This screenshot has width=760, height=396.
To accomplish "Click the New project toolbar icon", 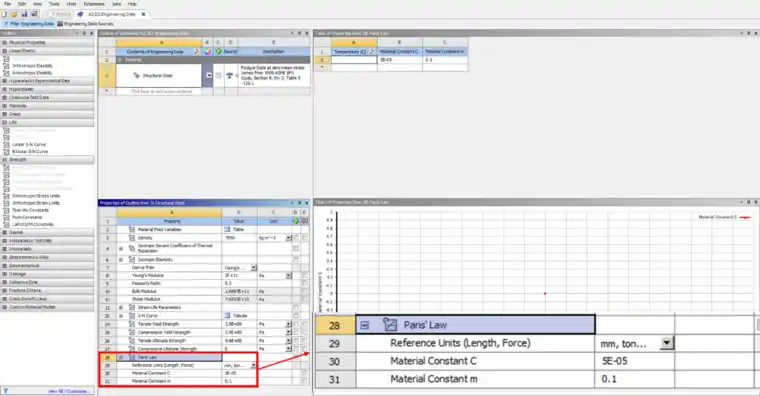I will [4, 14].
